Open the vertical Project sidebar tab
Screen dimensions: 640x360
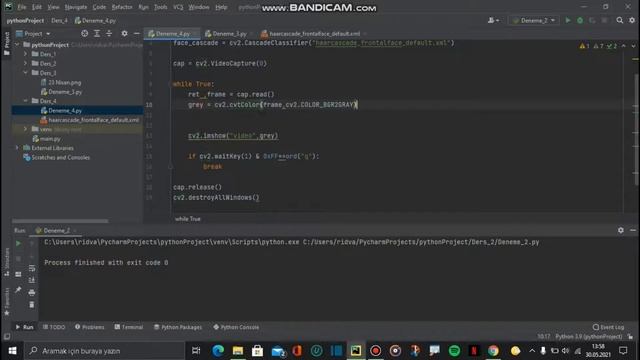pyautogui.click(x=7, y=44)
